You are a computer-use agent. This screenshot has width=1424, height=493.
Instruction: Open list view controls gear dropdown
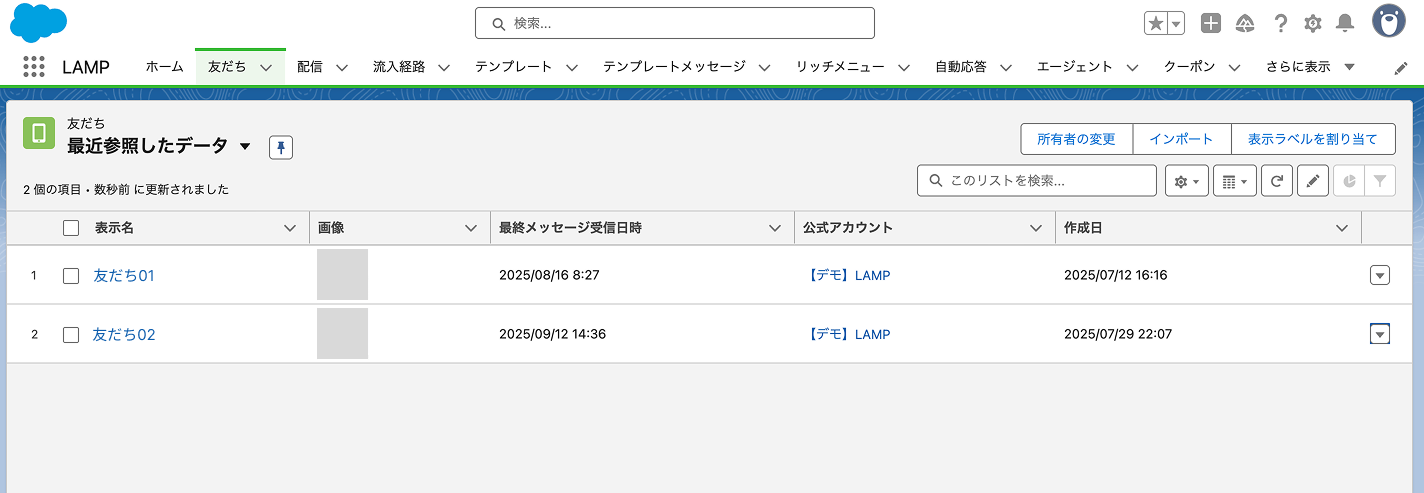point(1187,181)
